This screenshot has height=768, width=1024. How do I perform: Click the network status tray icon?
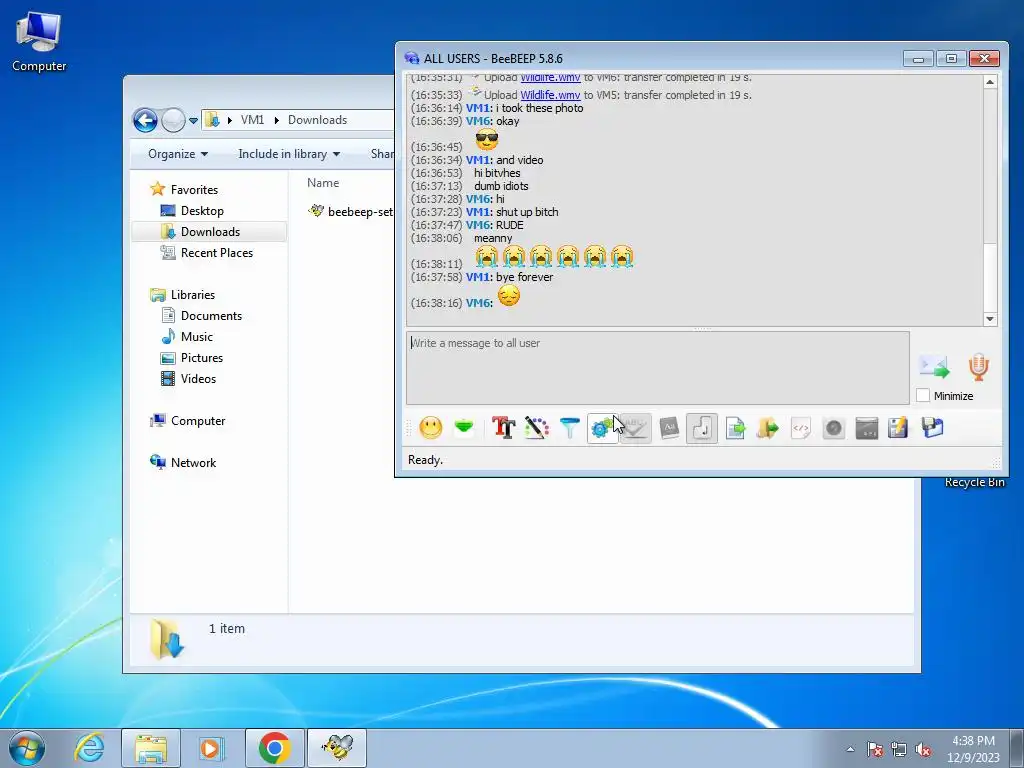899,749
